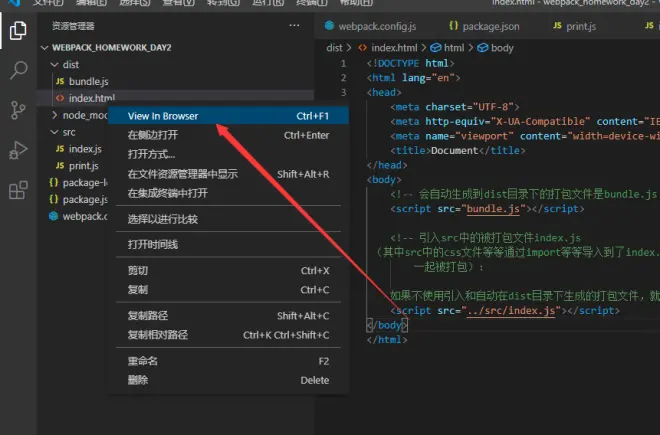Click the 资源管理器 panel title

tap(73, 26)
